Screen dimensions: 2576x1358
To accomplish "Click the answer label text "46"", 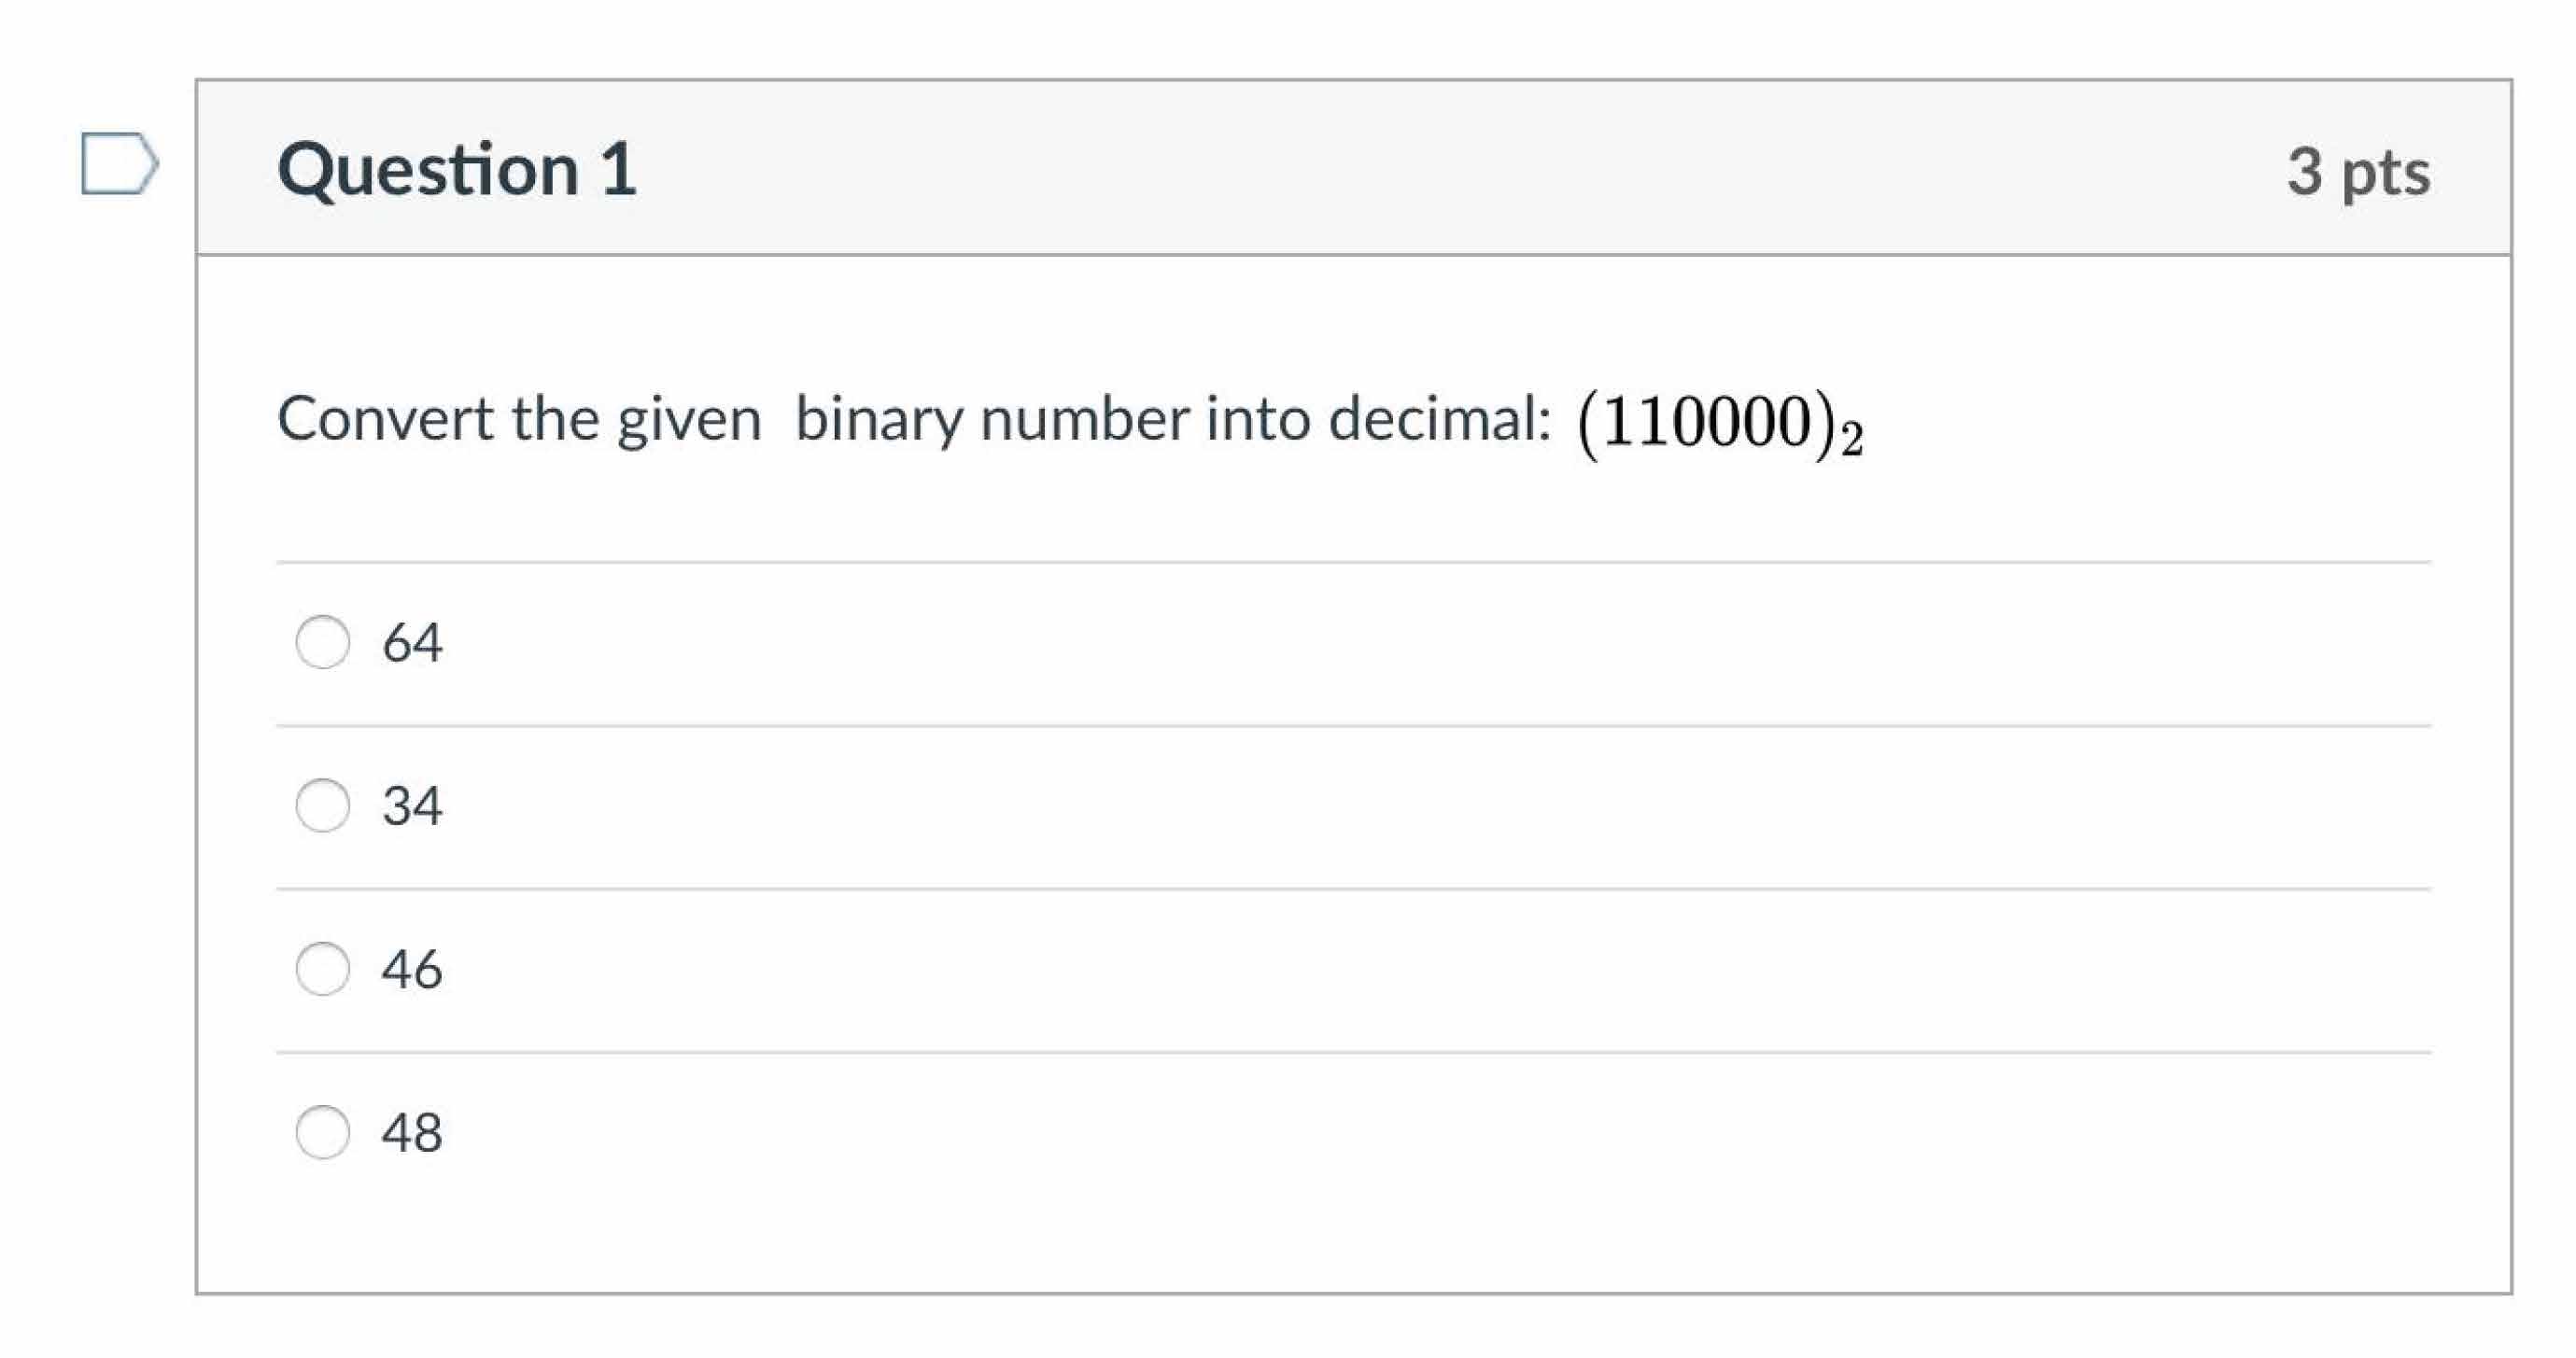I will click(x=412, y=969).
